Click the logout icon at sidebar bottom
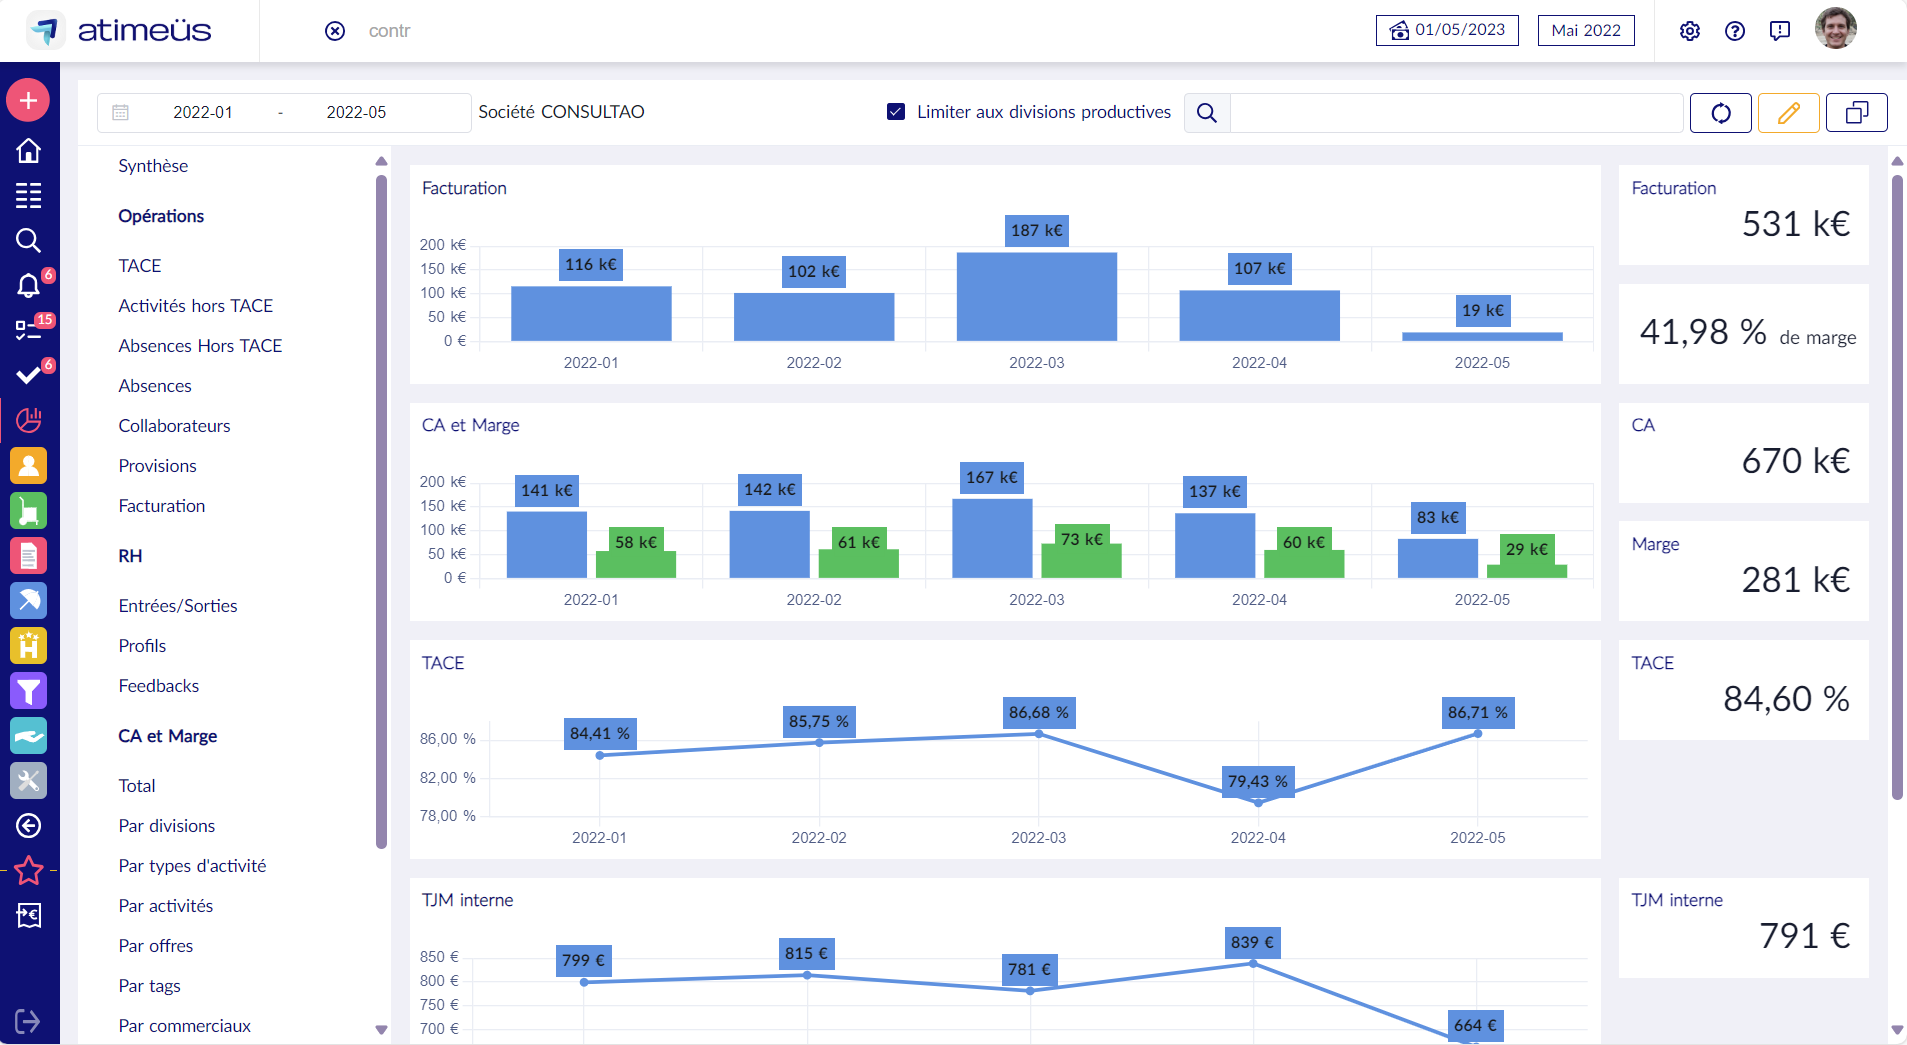The image size is (1907, 1045). coord(28,1021)
